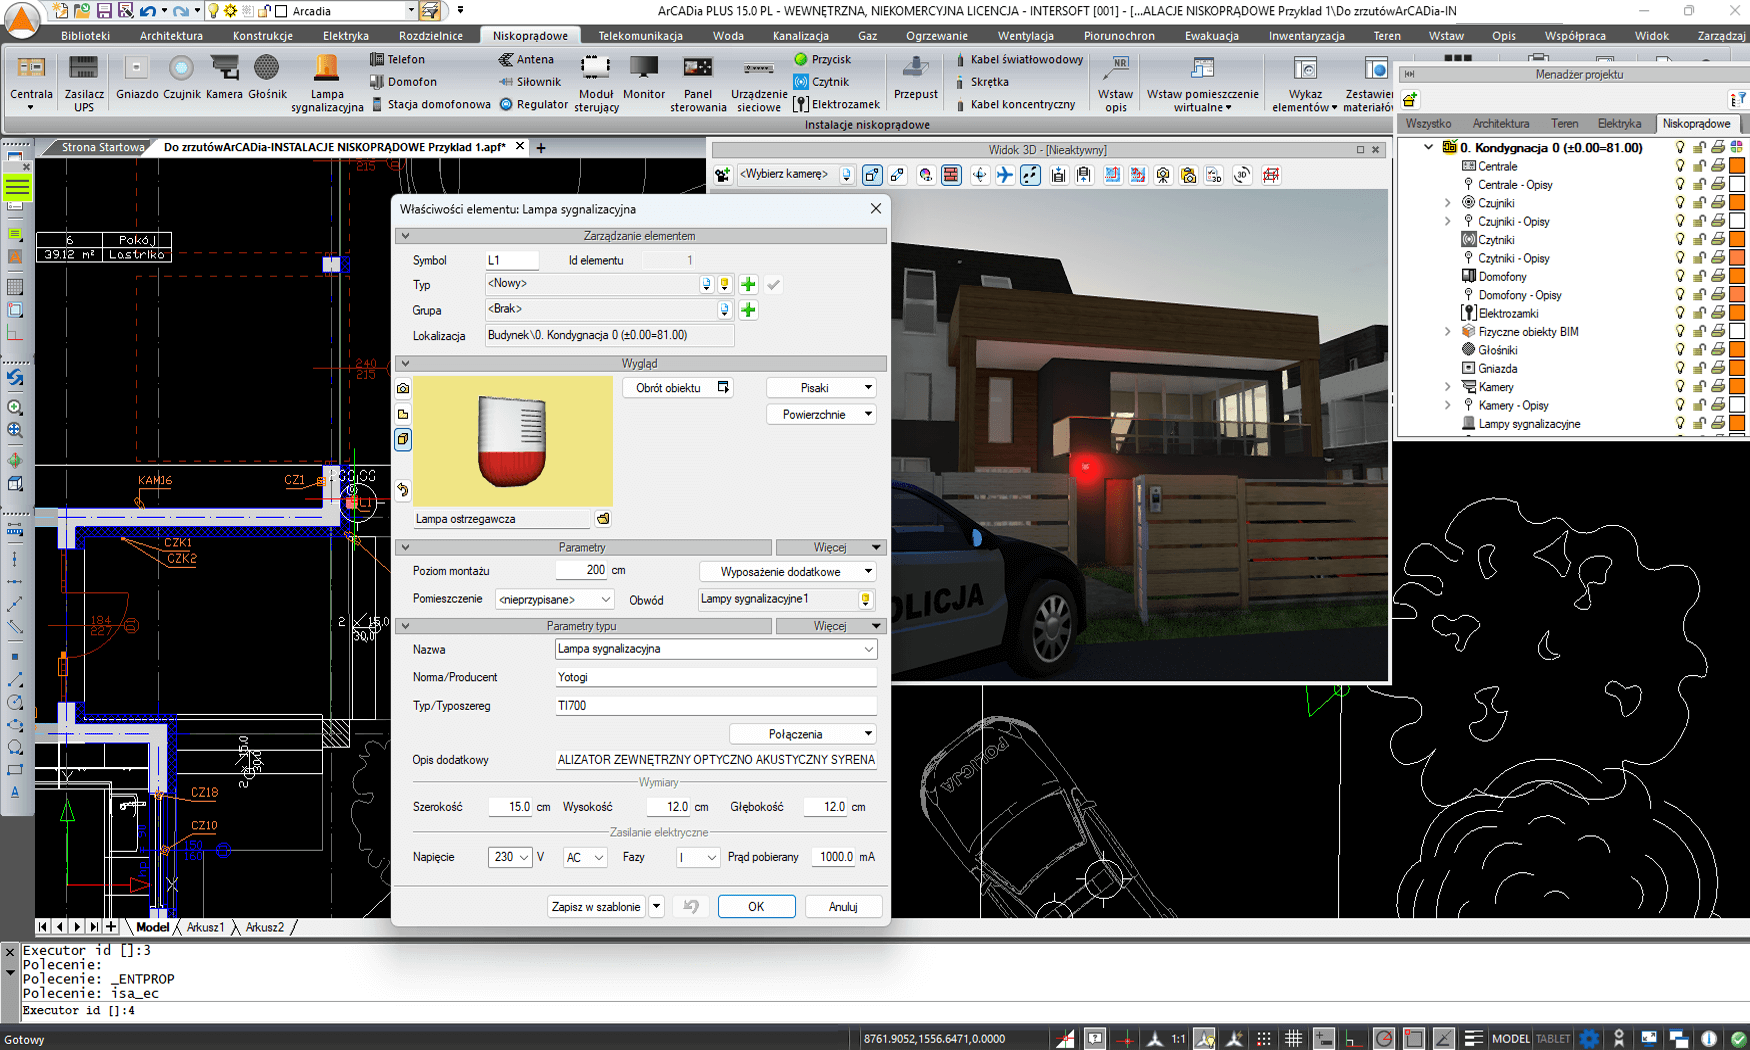Choose the Gniazdo tool

pyautogui.click(x=137, y=78)
